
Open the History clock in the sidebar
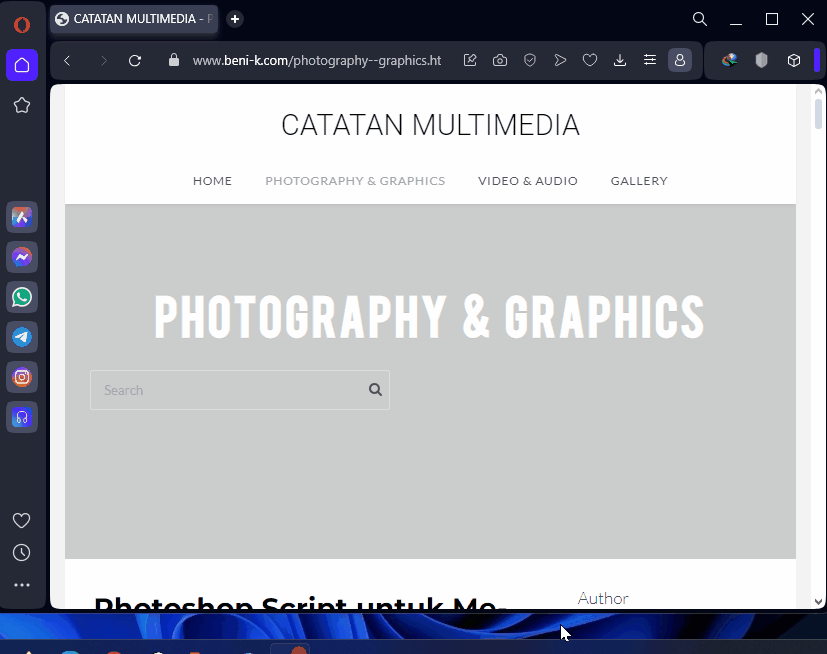[22, 553]
